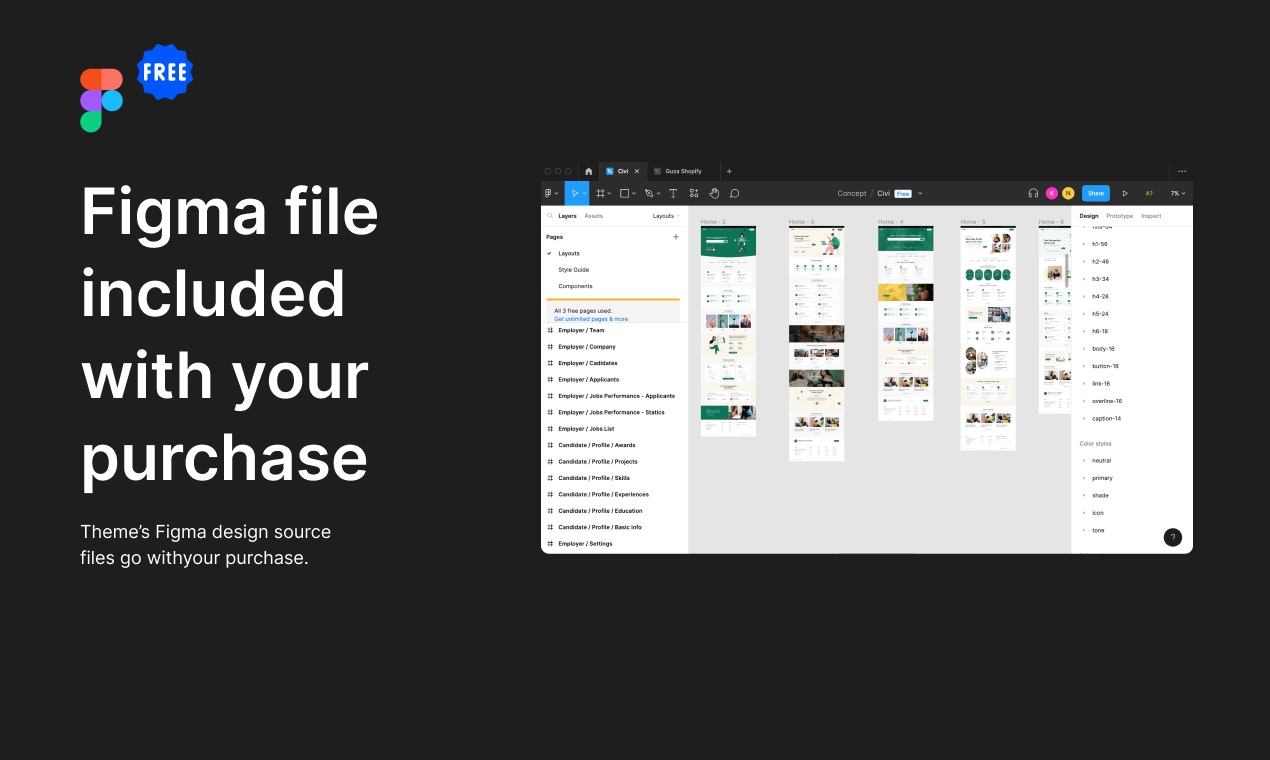Click Get unlimited pages & more link

click(591, 319)
